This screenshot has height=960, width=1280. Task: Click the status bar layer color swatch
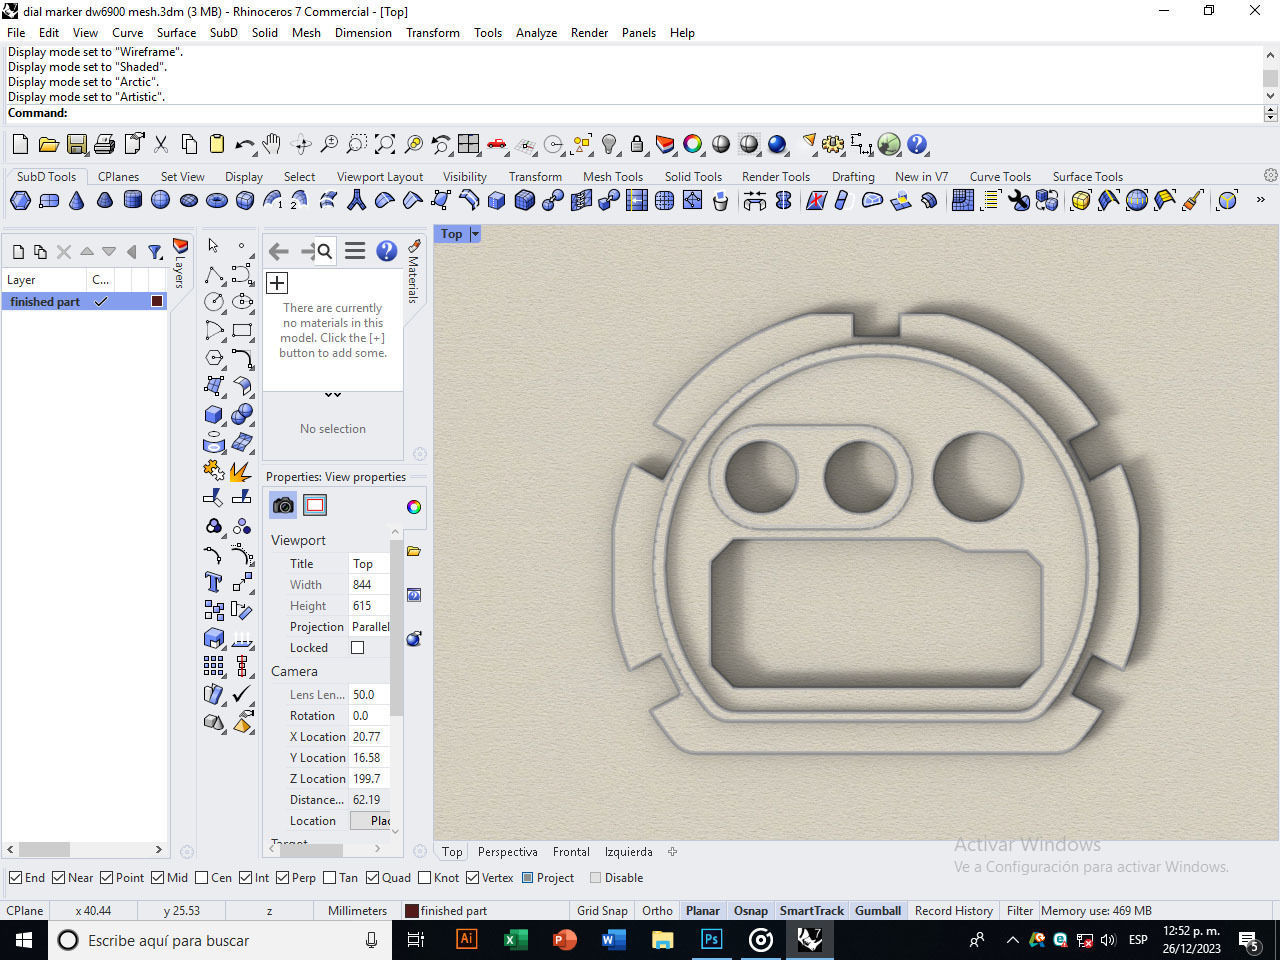pyautogui.click(x=412, y=911)
